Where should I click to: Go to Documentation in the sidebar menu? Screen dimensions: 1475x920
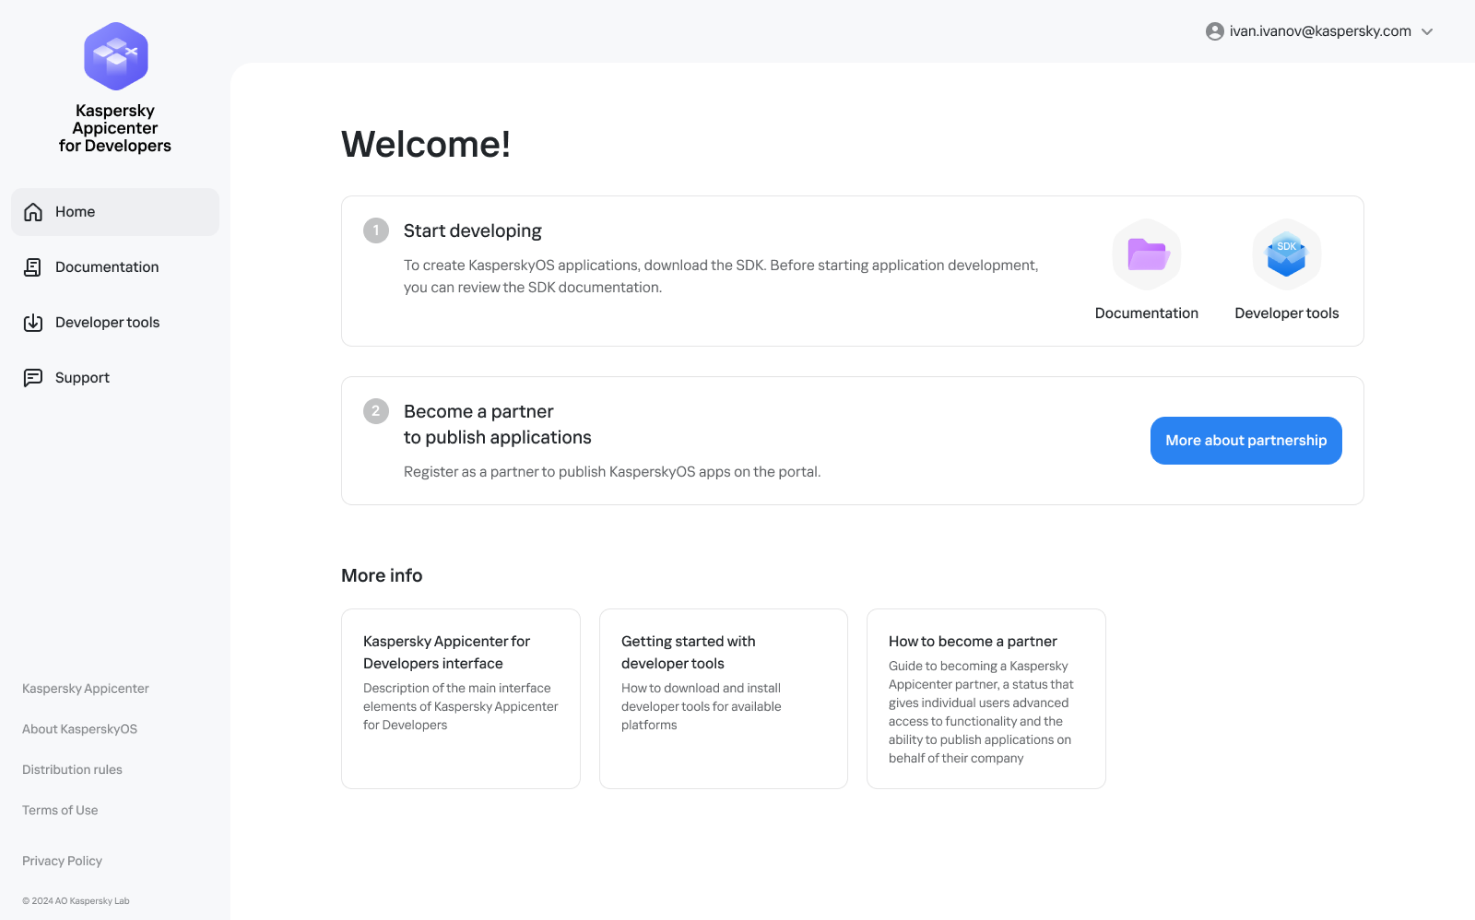(x=107, y=267)
